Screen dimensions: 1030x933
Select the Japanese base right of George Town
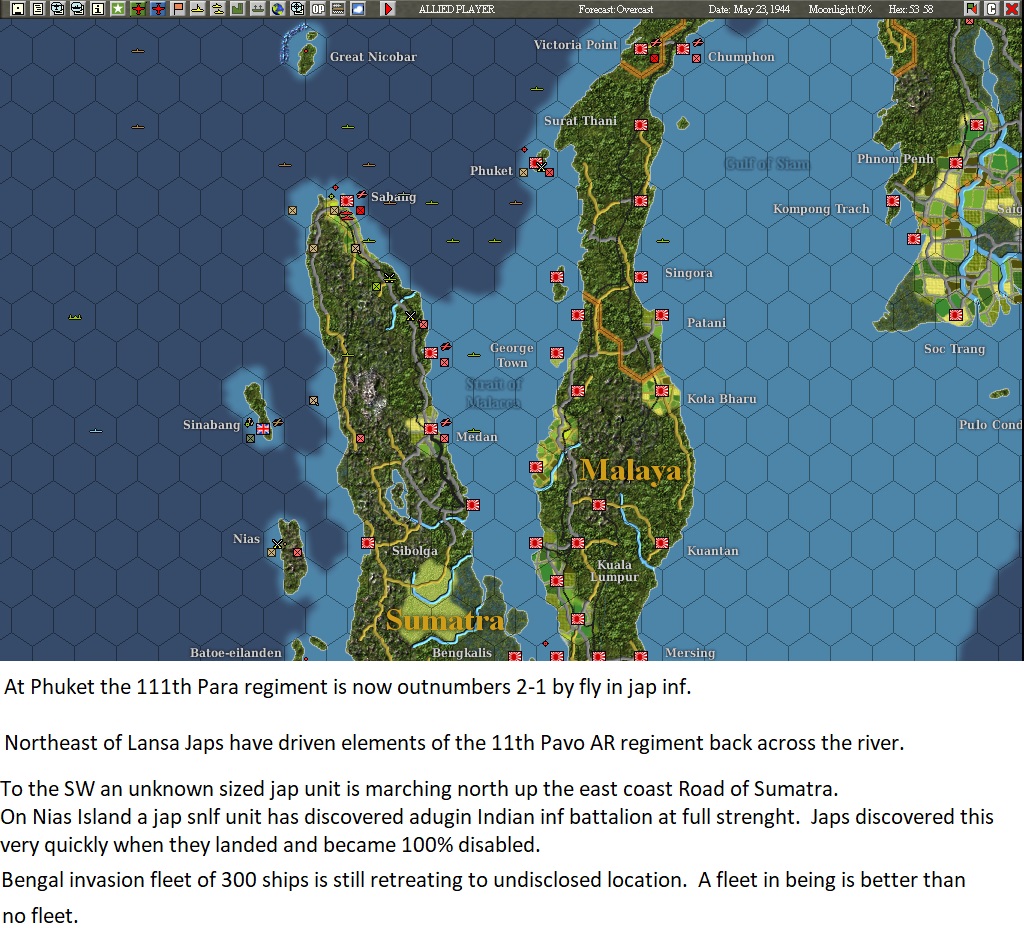[557, 353]
